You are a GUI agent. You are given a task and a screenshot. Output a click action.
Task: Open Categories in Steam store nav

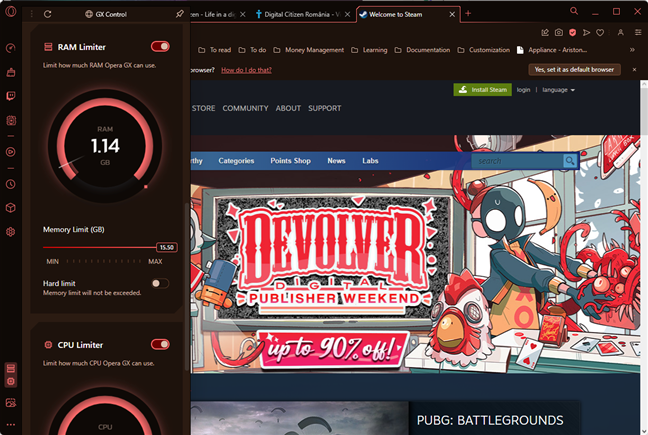pyautogui.click(x=236, y=161)
